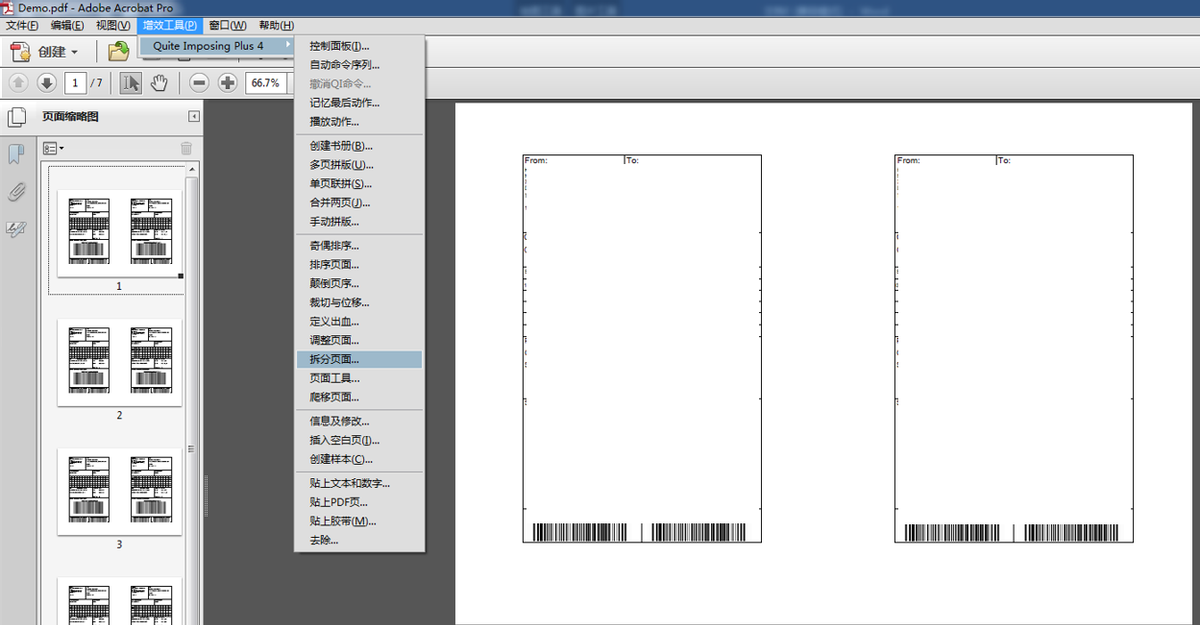This screenshot has height=625, width=1200.
Task: Select page 3 thumbnail
Action: [119, 491]
